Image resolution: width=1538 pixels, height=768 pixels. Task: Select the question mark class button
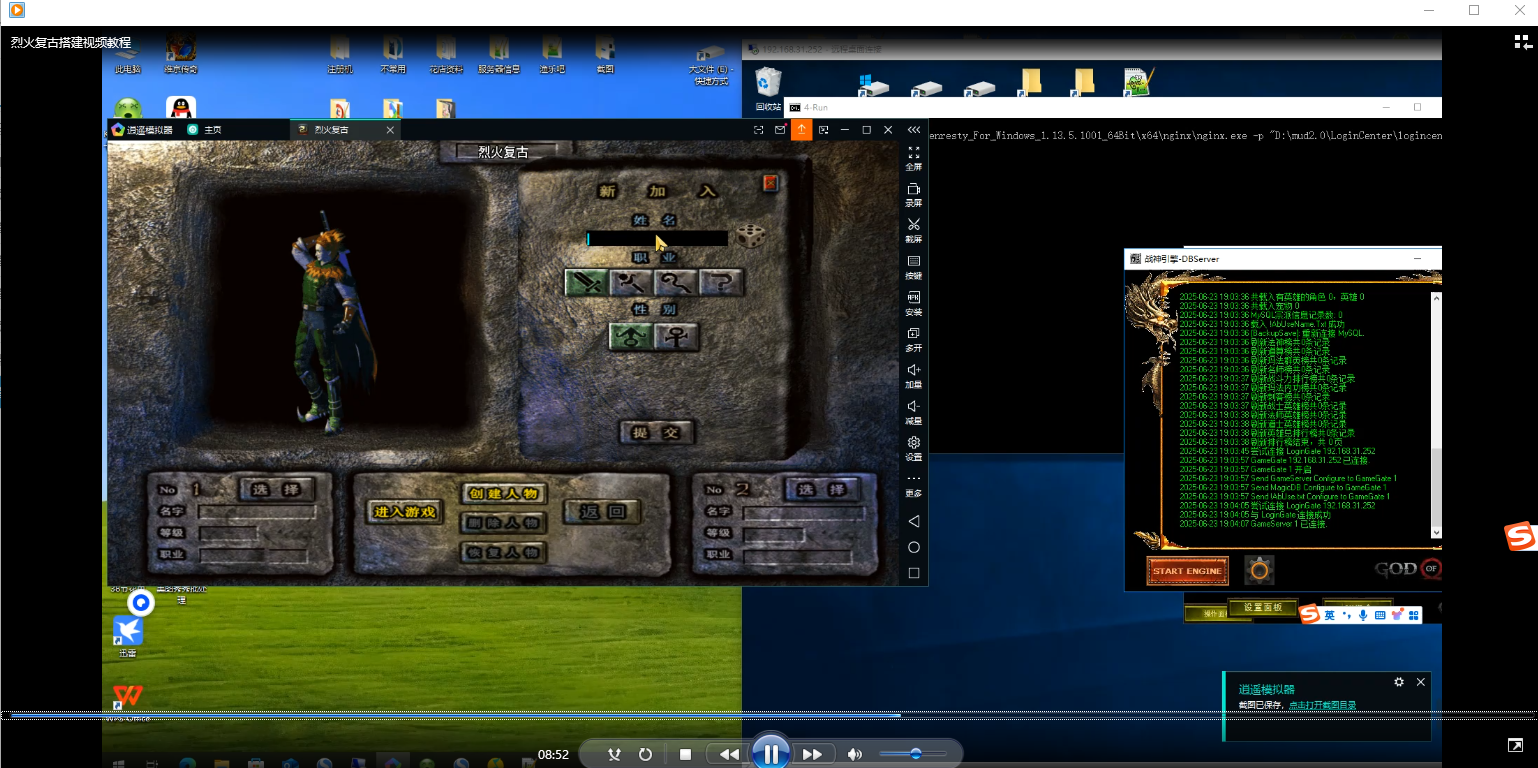721,283
